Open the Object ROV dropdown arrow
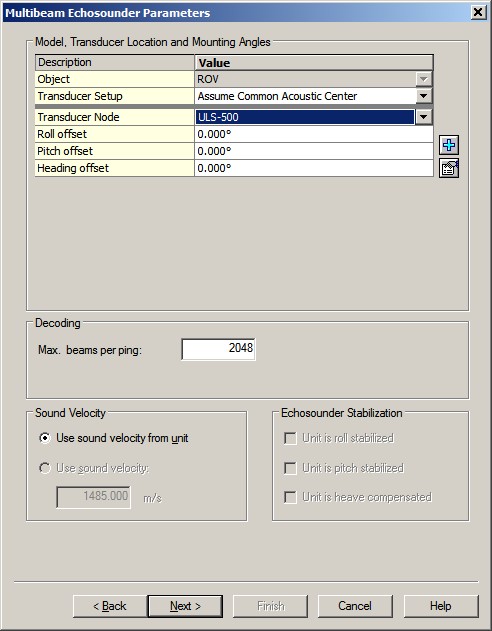This screenshot has width=492, height=631. (x=423, y=79)
